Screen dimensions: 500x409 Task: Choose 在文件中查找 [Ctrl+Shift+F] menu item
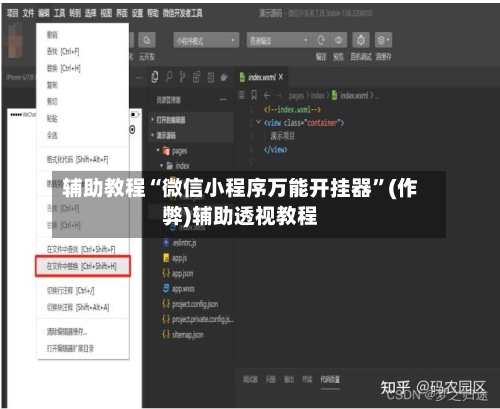tap(82, 249)
